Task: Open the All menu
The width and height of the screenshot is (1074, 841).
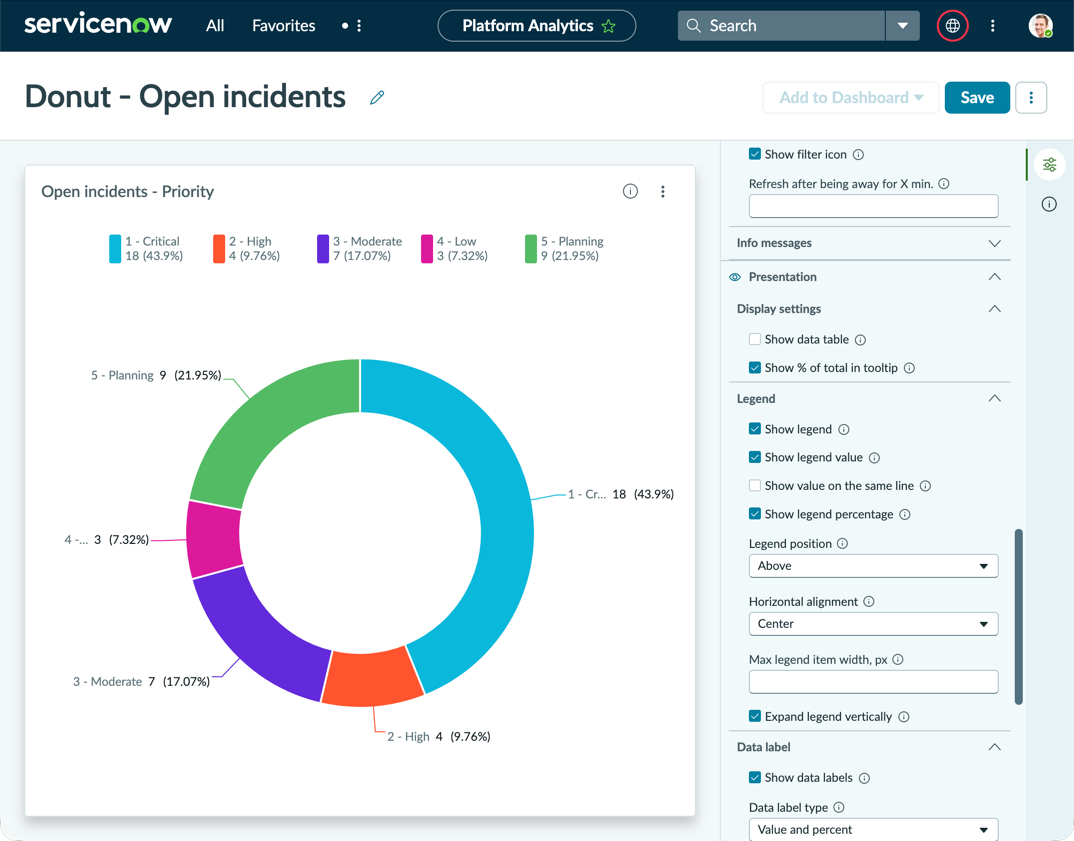Action: click(x=215, y=26)
